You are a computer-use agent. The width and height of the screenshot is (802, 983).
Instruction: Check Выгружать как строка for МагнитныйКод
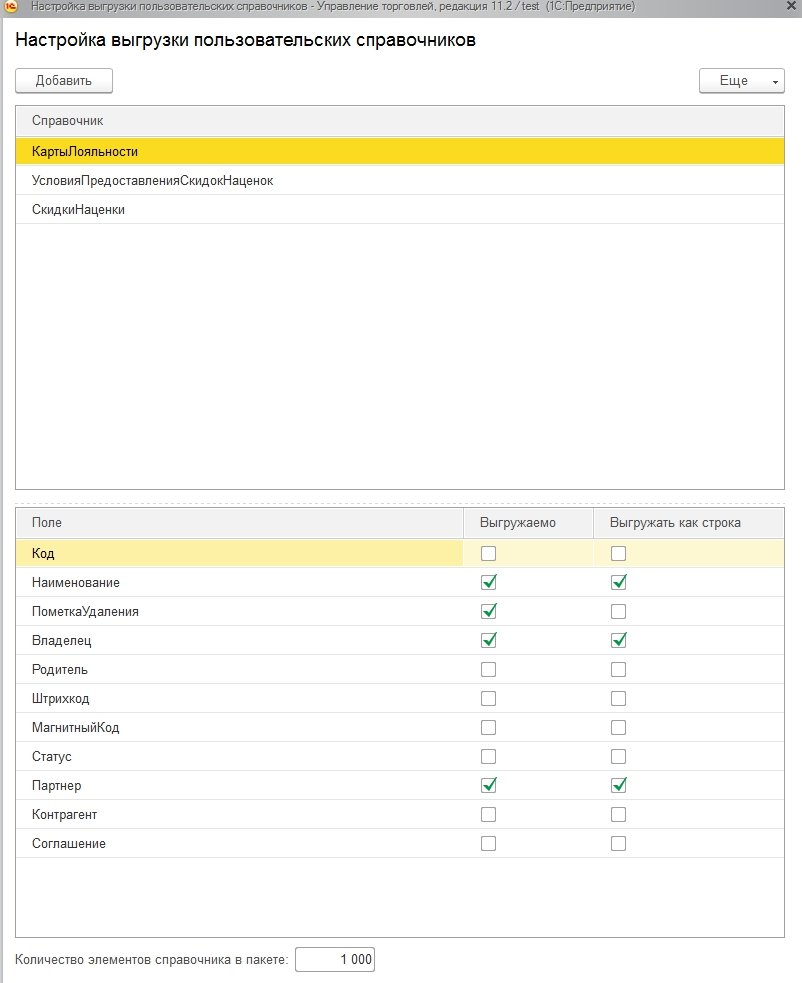618,727
